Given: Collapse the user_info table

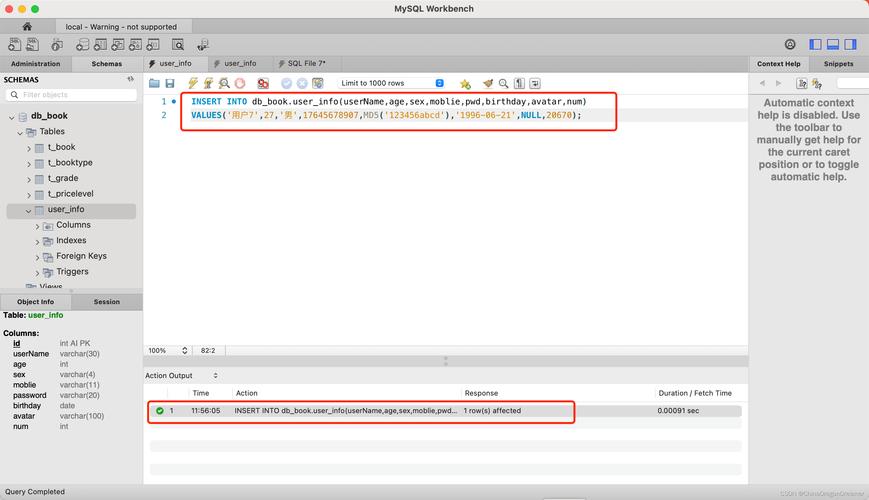Looking at the screenshot, I should click(x=28, y=210).
